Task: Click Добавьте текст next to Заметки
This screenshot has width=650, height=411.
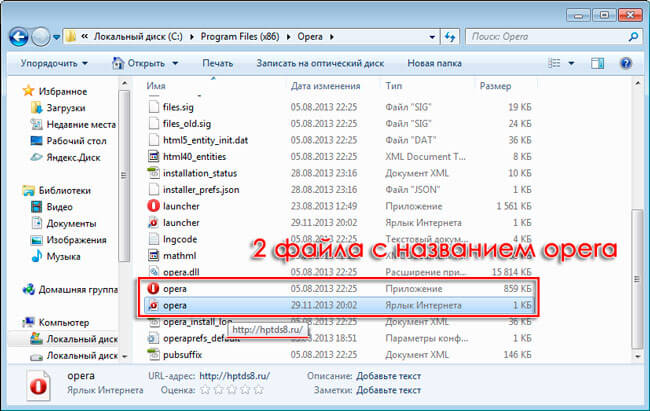Action: [388, 390]
